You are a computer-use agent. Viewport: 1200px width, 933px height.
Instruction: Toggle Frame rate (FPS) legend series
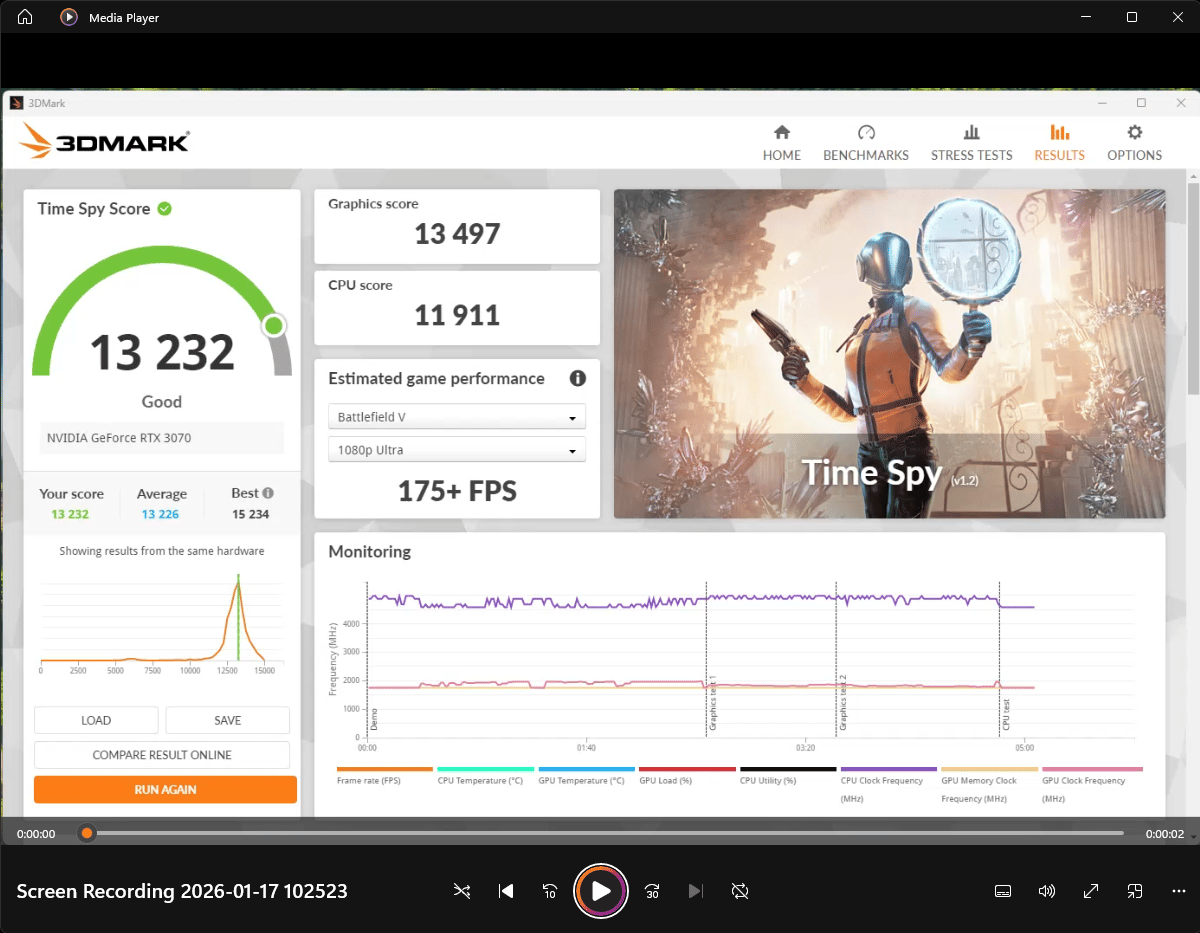coord(384,776)
